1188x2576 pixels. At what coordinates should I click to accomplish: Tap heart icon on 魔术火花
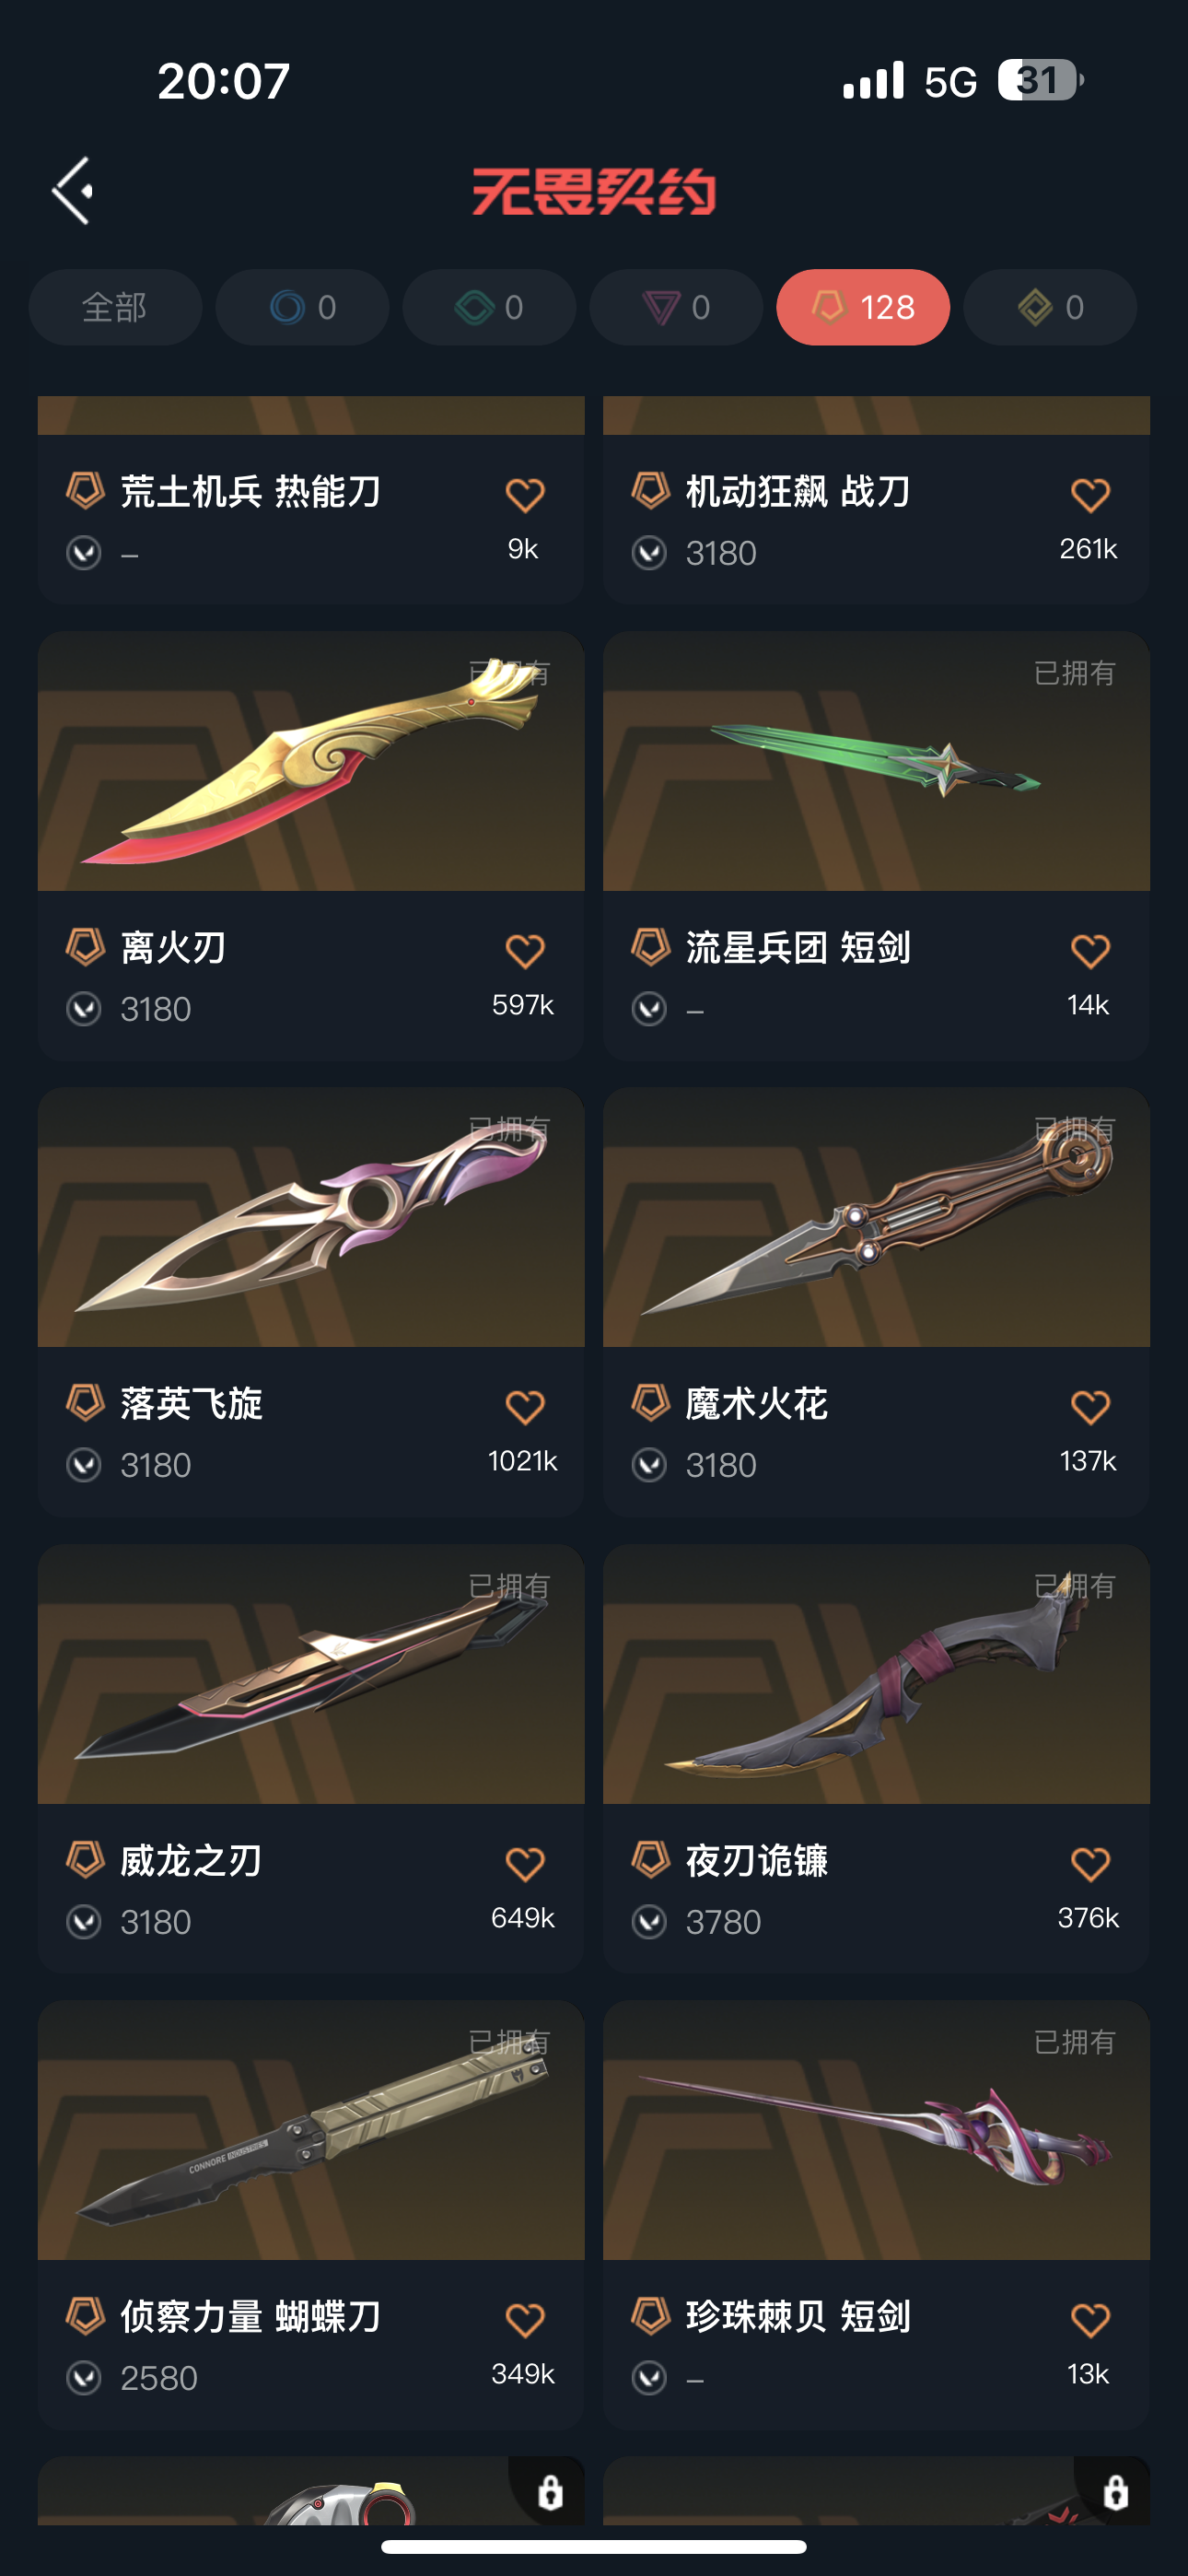pos(1090,1407)
